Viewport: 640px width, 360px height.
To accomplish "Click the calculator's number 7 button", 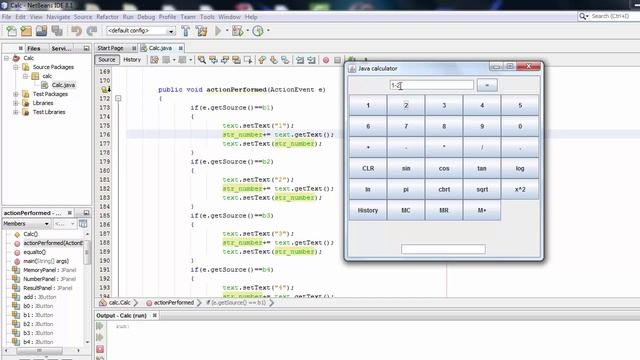I will 406,126.
